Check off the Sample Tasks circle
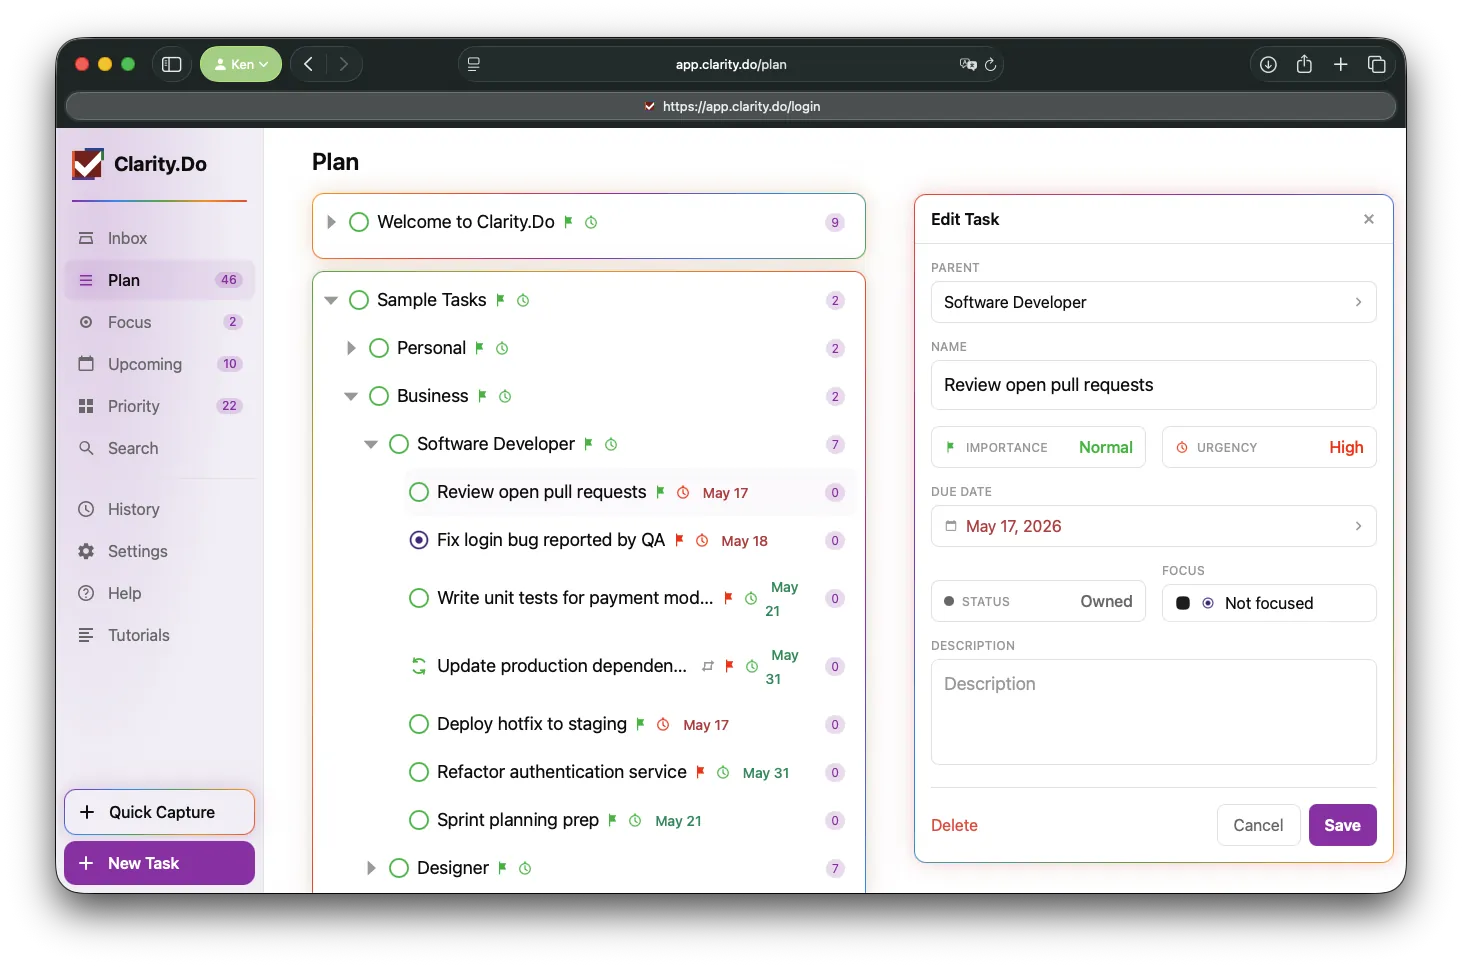Image resolution: width=1462 pixels, height=967 pixels. tap(359, 300)
